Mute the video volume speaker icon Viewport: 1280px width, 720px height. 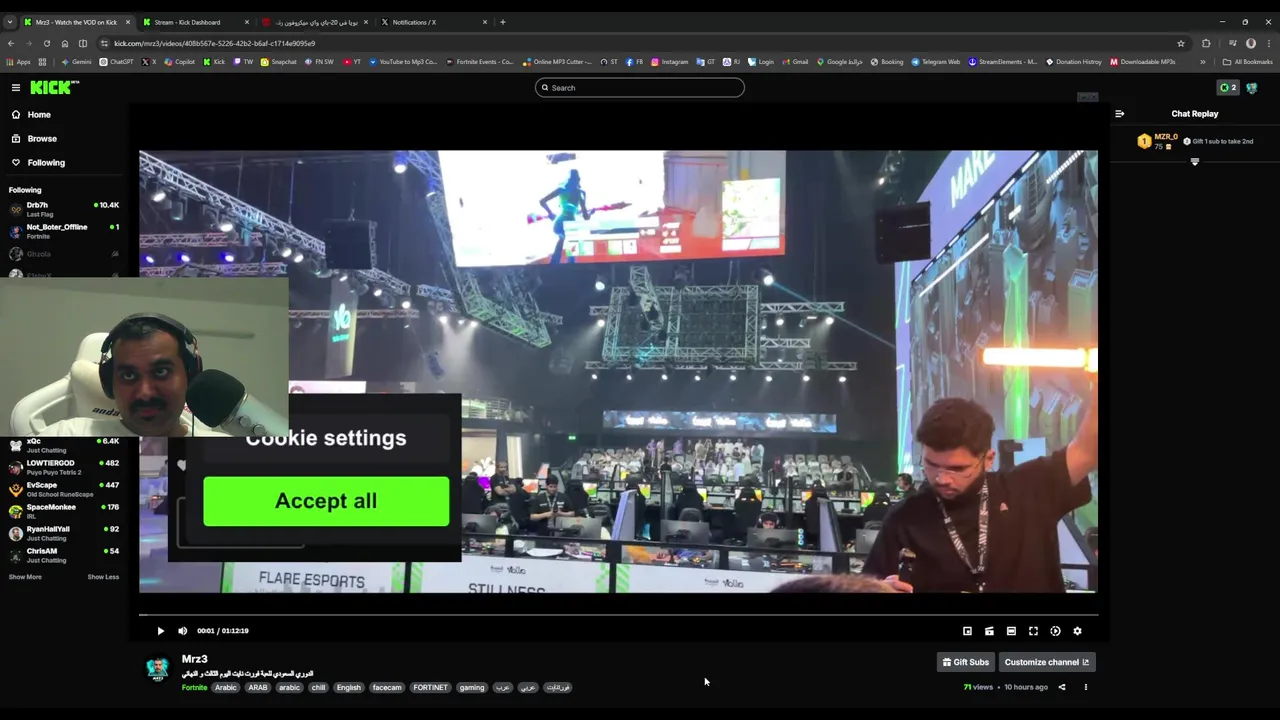click(x=182, y=631)
